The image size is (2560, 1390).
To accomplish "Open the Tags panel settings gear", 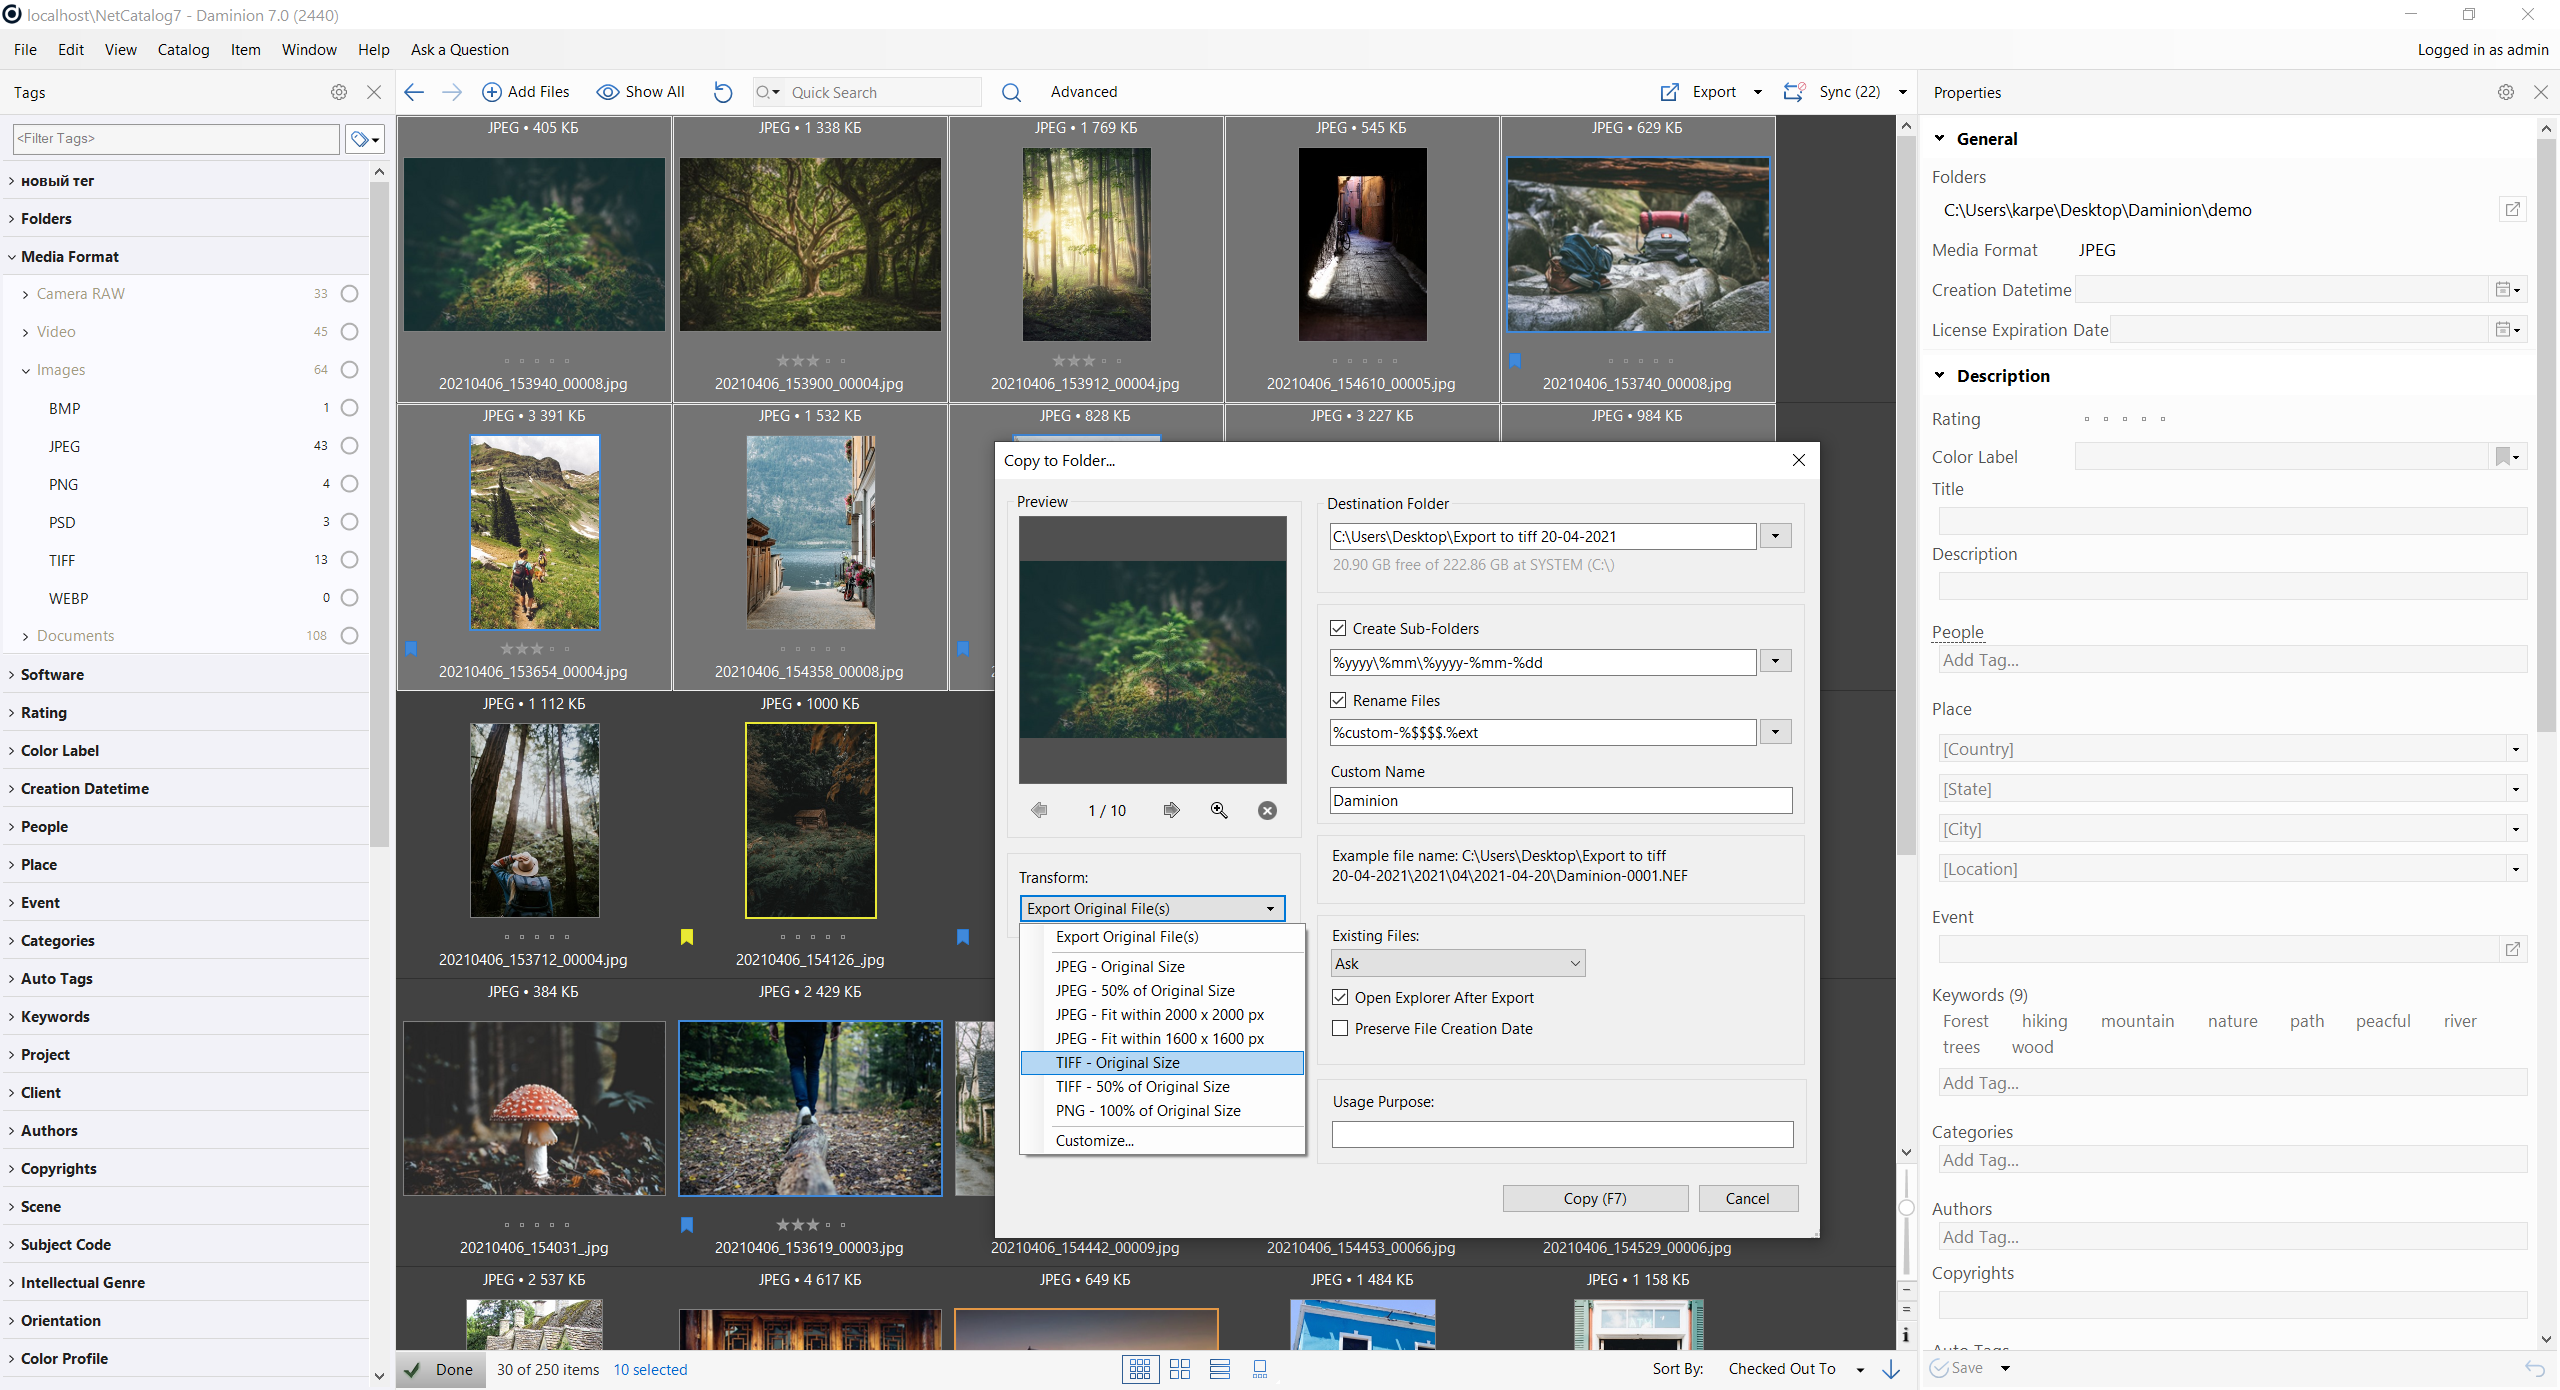I will click(x=339, y=92).
